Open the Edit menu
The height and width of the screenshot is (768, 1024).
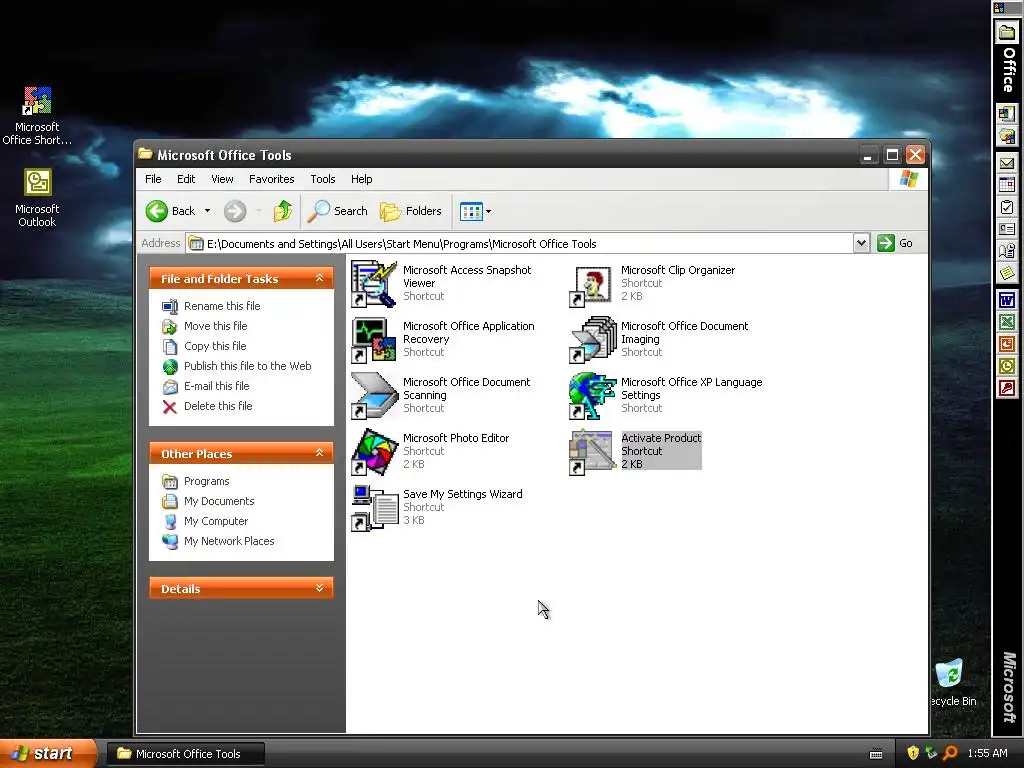186,179
